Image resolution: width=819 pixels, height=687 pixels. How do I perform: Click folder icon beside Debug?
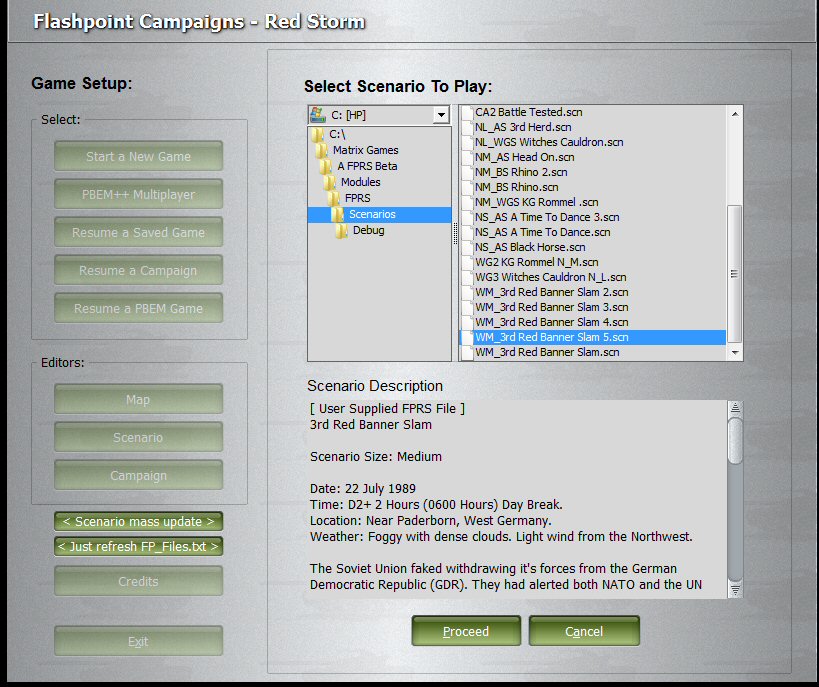click(342, 230)
